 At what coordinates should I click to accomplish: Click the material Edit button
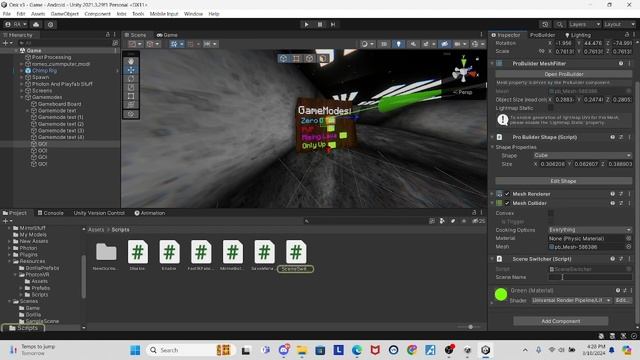click(x=622, y=300)
